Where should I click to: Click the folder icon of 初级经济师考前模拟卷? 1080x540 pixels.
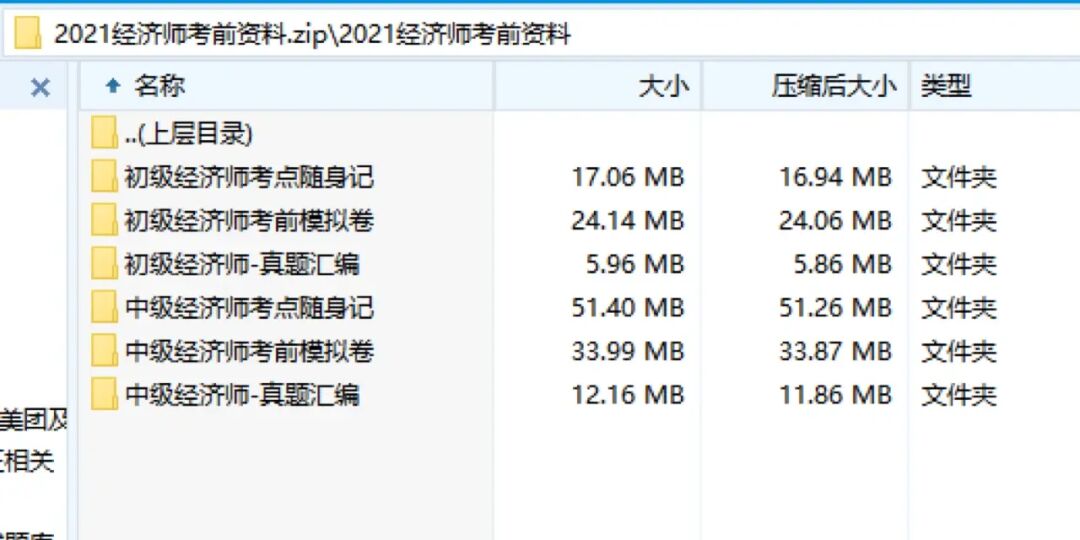(x=104, y=220)
